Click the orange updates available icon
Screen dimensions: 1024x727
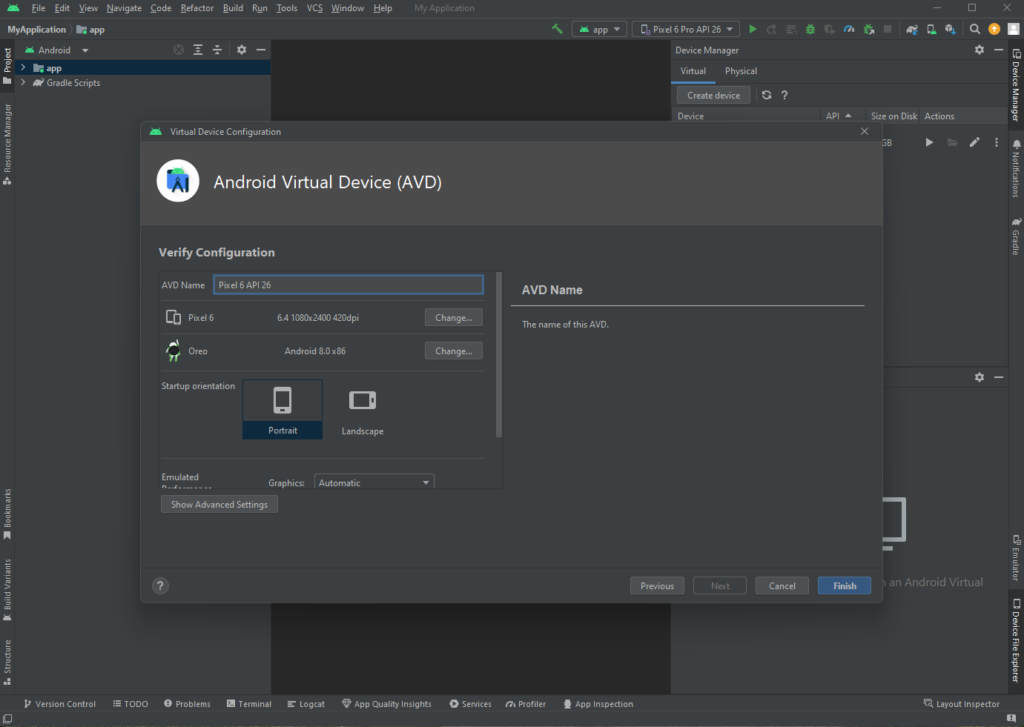coord(994,29)
